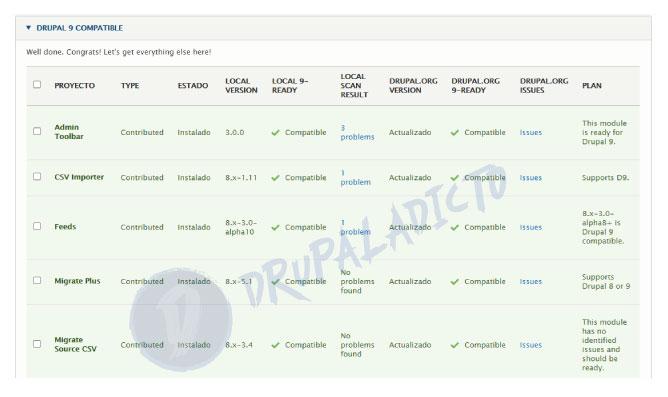Viewport: 668px width, 397px height.
Task: Click local version 3.0.0 cell
Action: (234, 132)
